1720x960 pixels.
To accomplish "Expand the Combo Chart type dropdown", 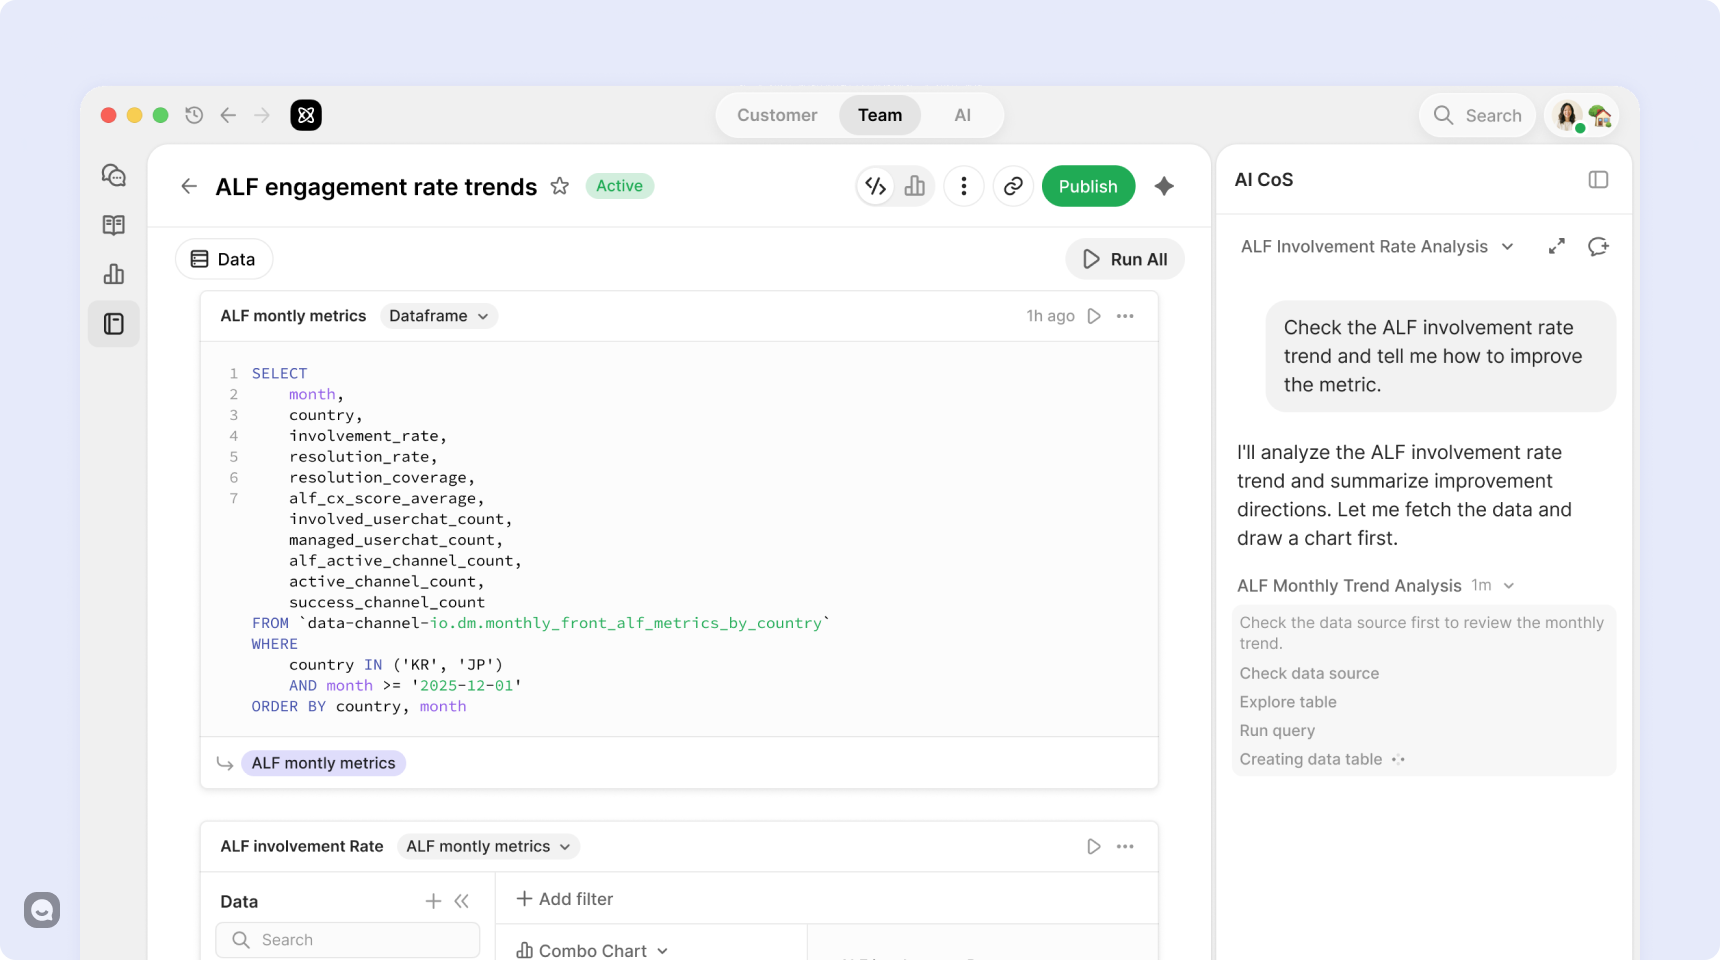I will [x=592, y=950].
